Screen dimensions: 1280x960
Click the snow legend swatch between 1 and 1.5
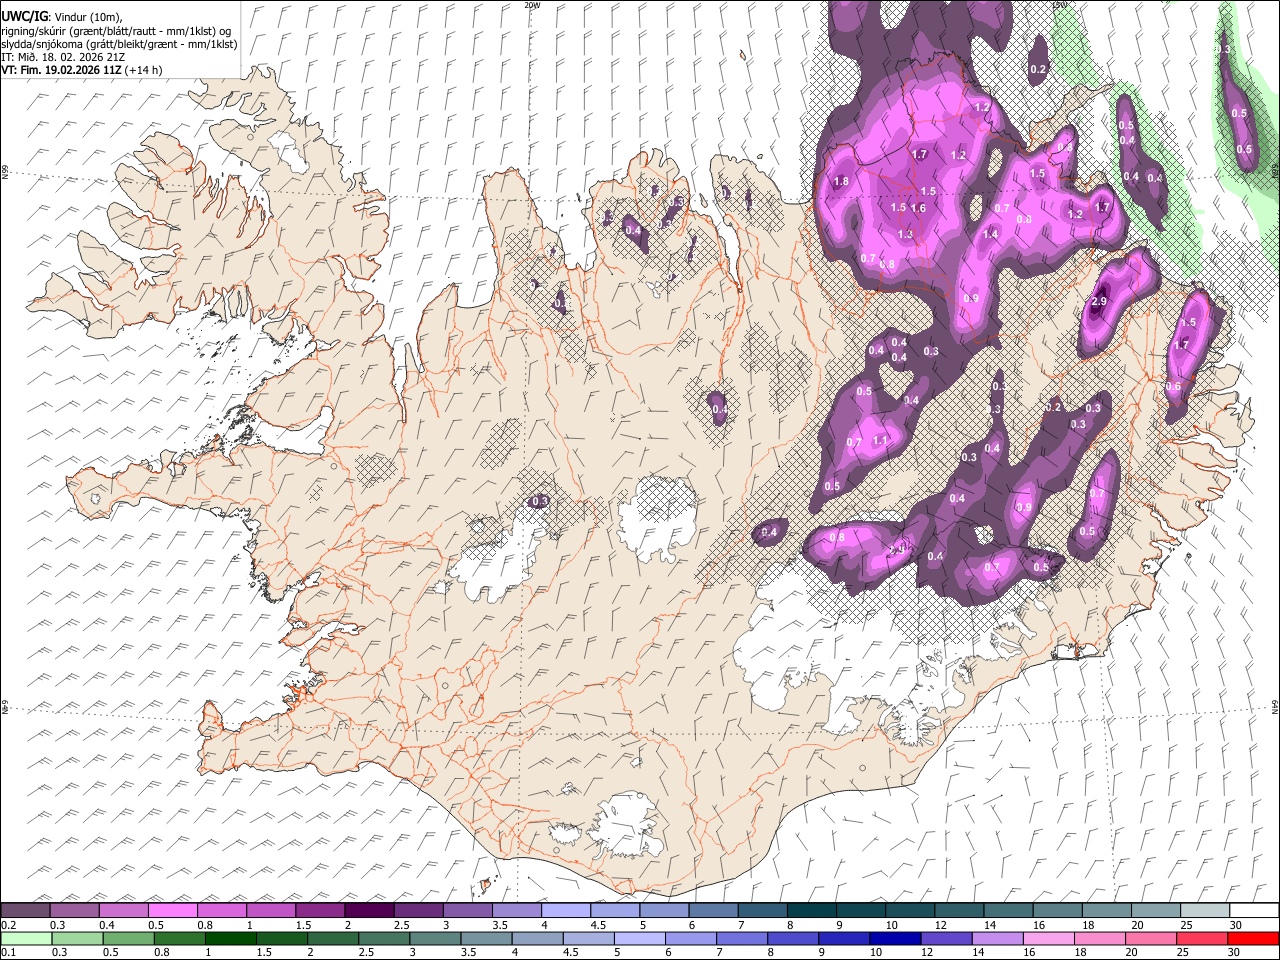[x=271, y=910]
